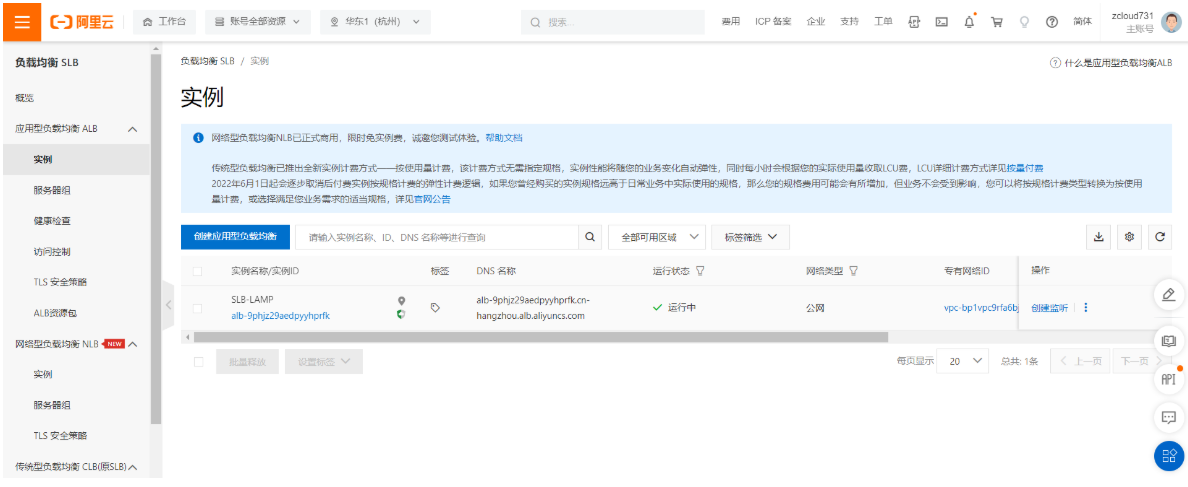Collapse the left sidebar handle
The image size is (1188, 487).
[168, 305]
